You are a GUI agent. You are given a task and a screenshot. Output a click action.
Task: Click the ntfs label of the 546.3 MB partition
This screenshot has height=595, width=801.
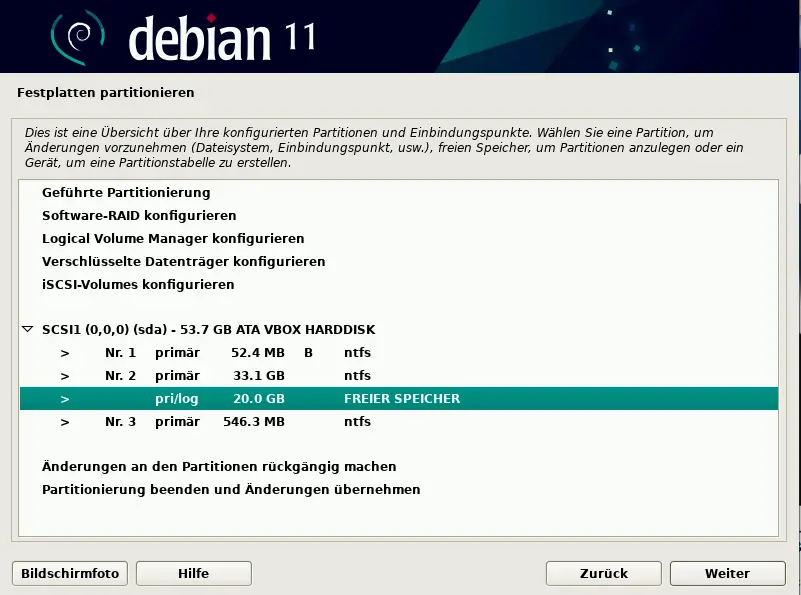(x=357, y=422)
